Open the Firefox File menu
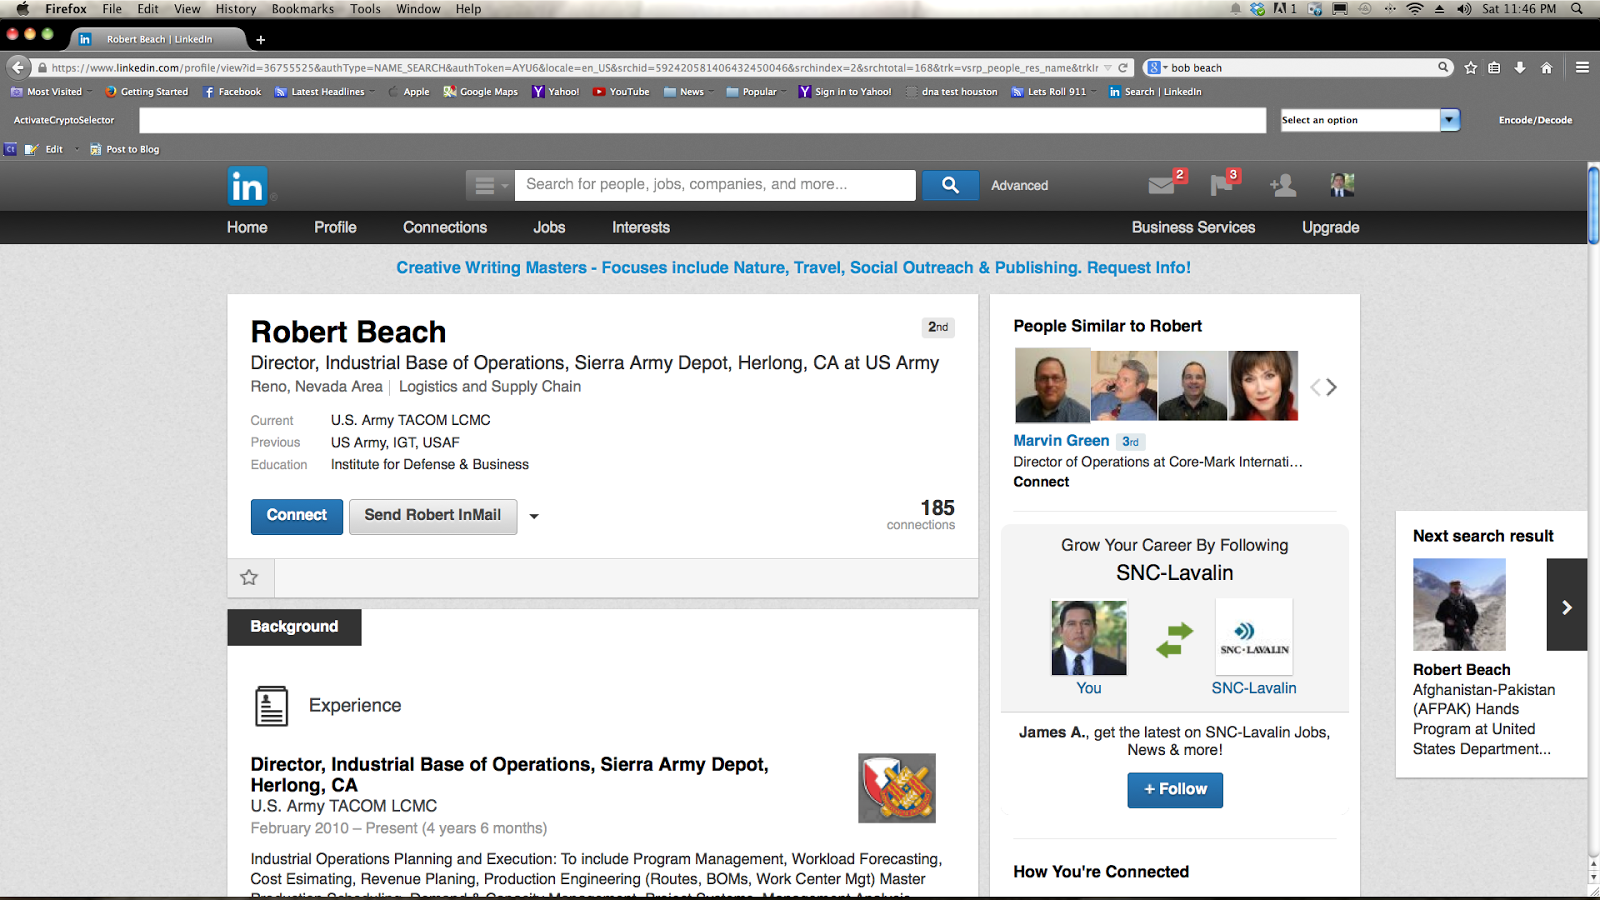 coord(112,9)
